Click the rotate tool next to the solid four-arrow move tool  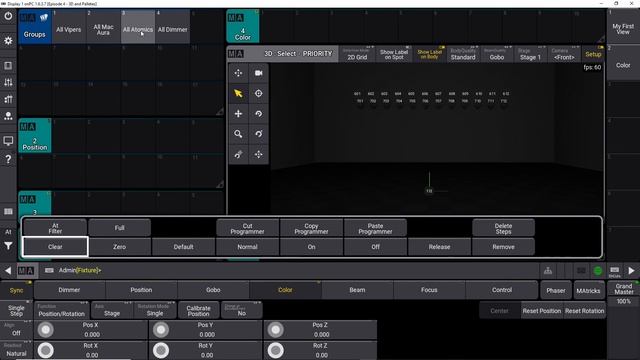tap(258, 114)
